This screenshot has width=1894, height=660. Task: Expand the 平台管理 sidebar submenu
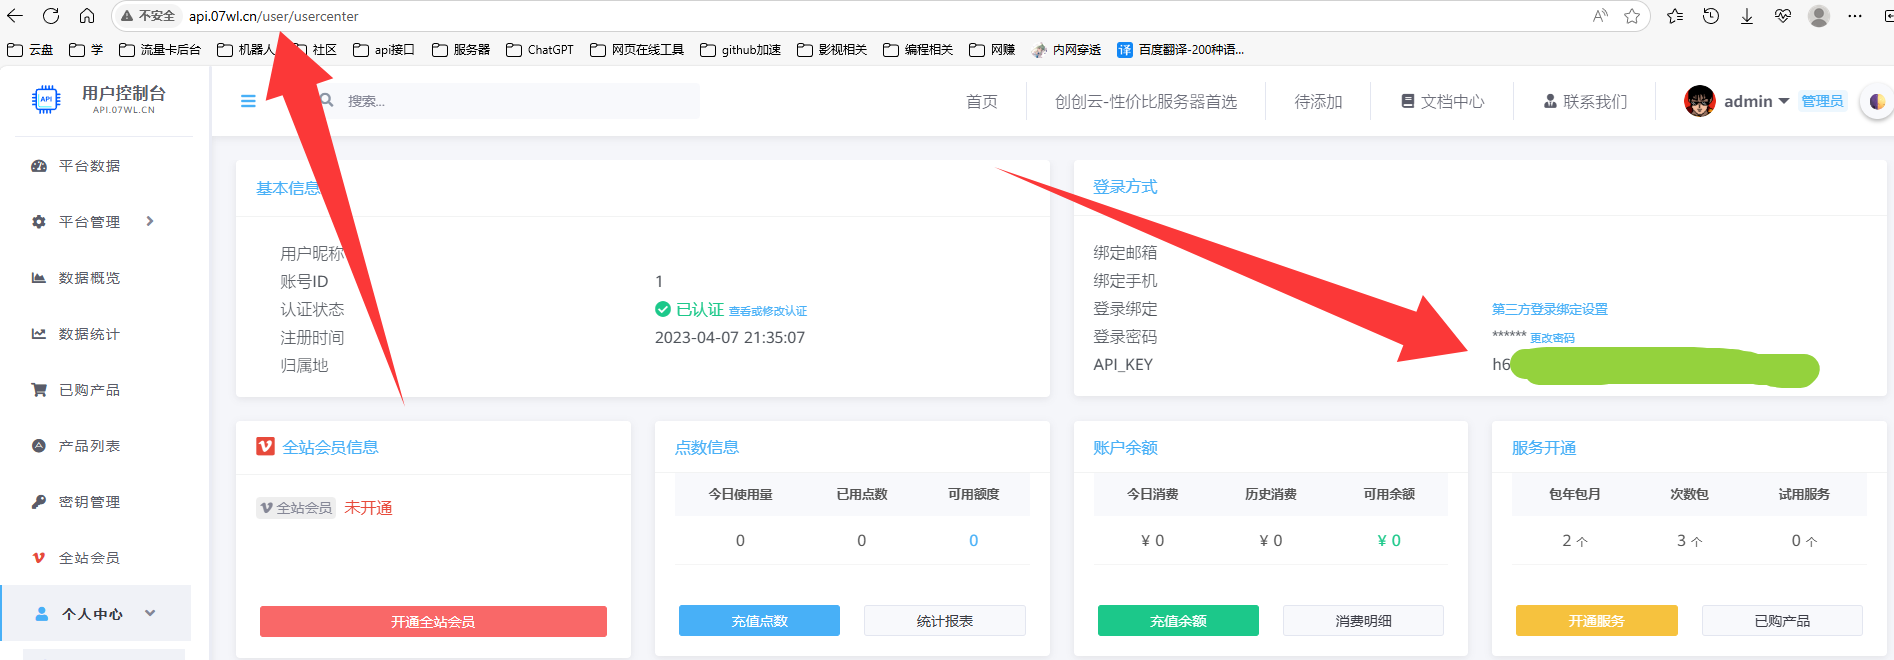pyautogui.click(x=150, y=222)
